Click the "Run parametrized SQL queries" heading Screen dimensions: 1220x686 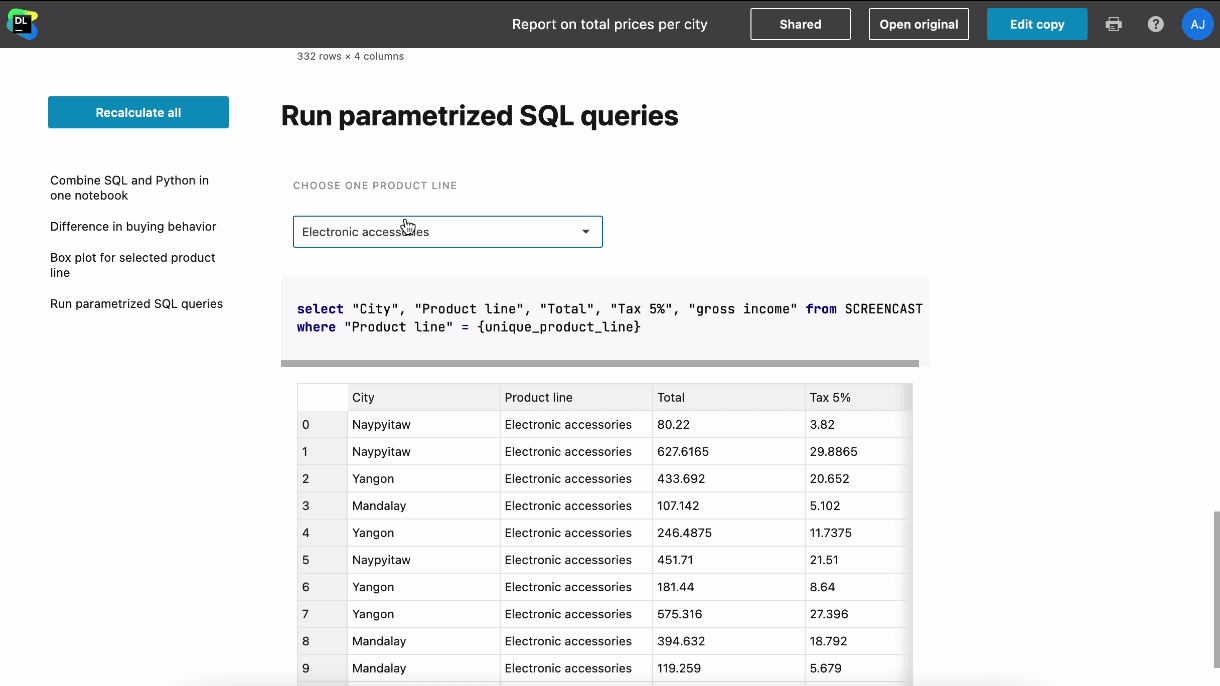click(480, 116)
